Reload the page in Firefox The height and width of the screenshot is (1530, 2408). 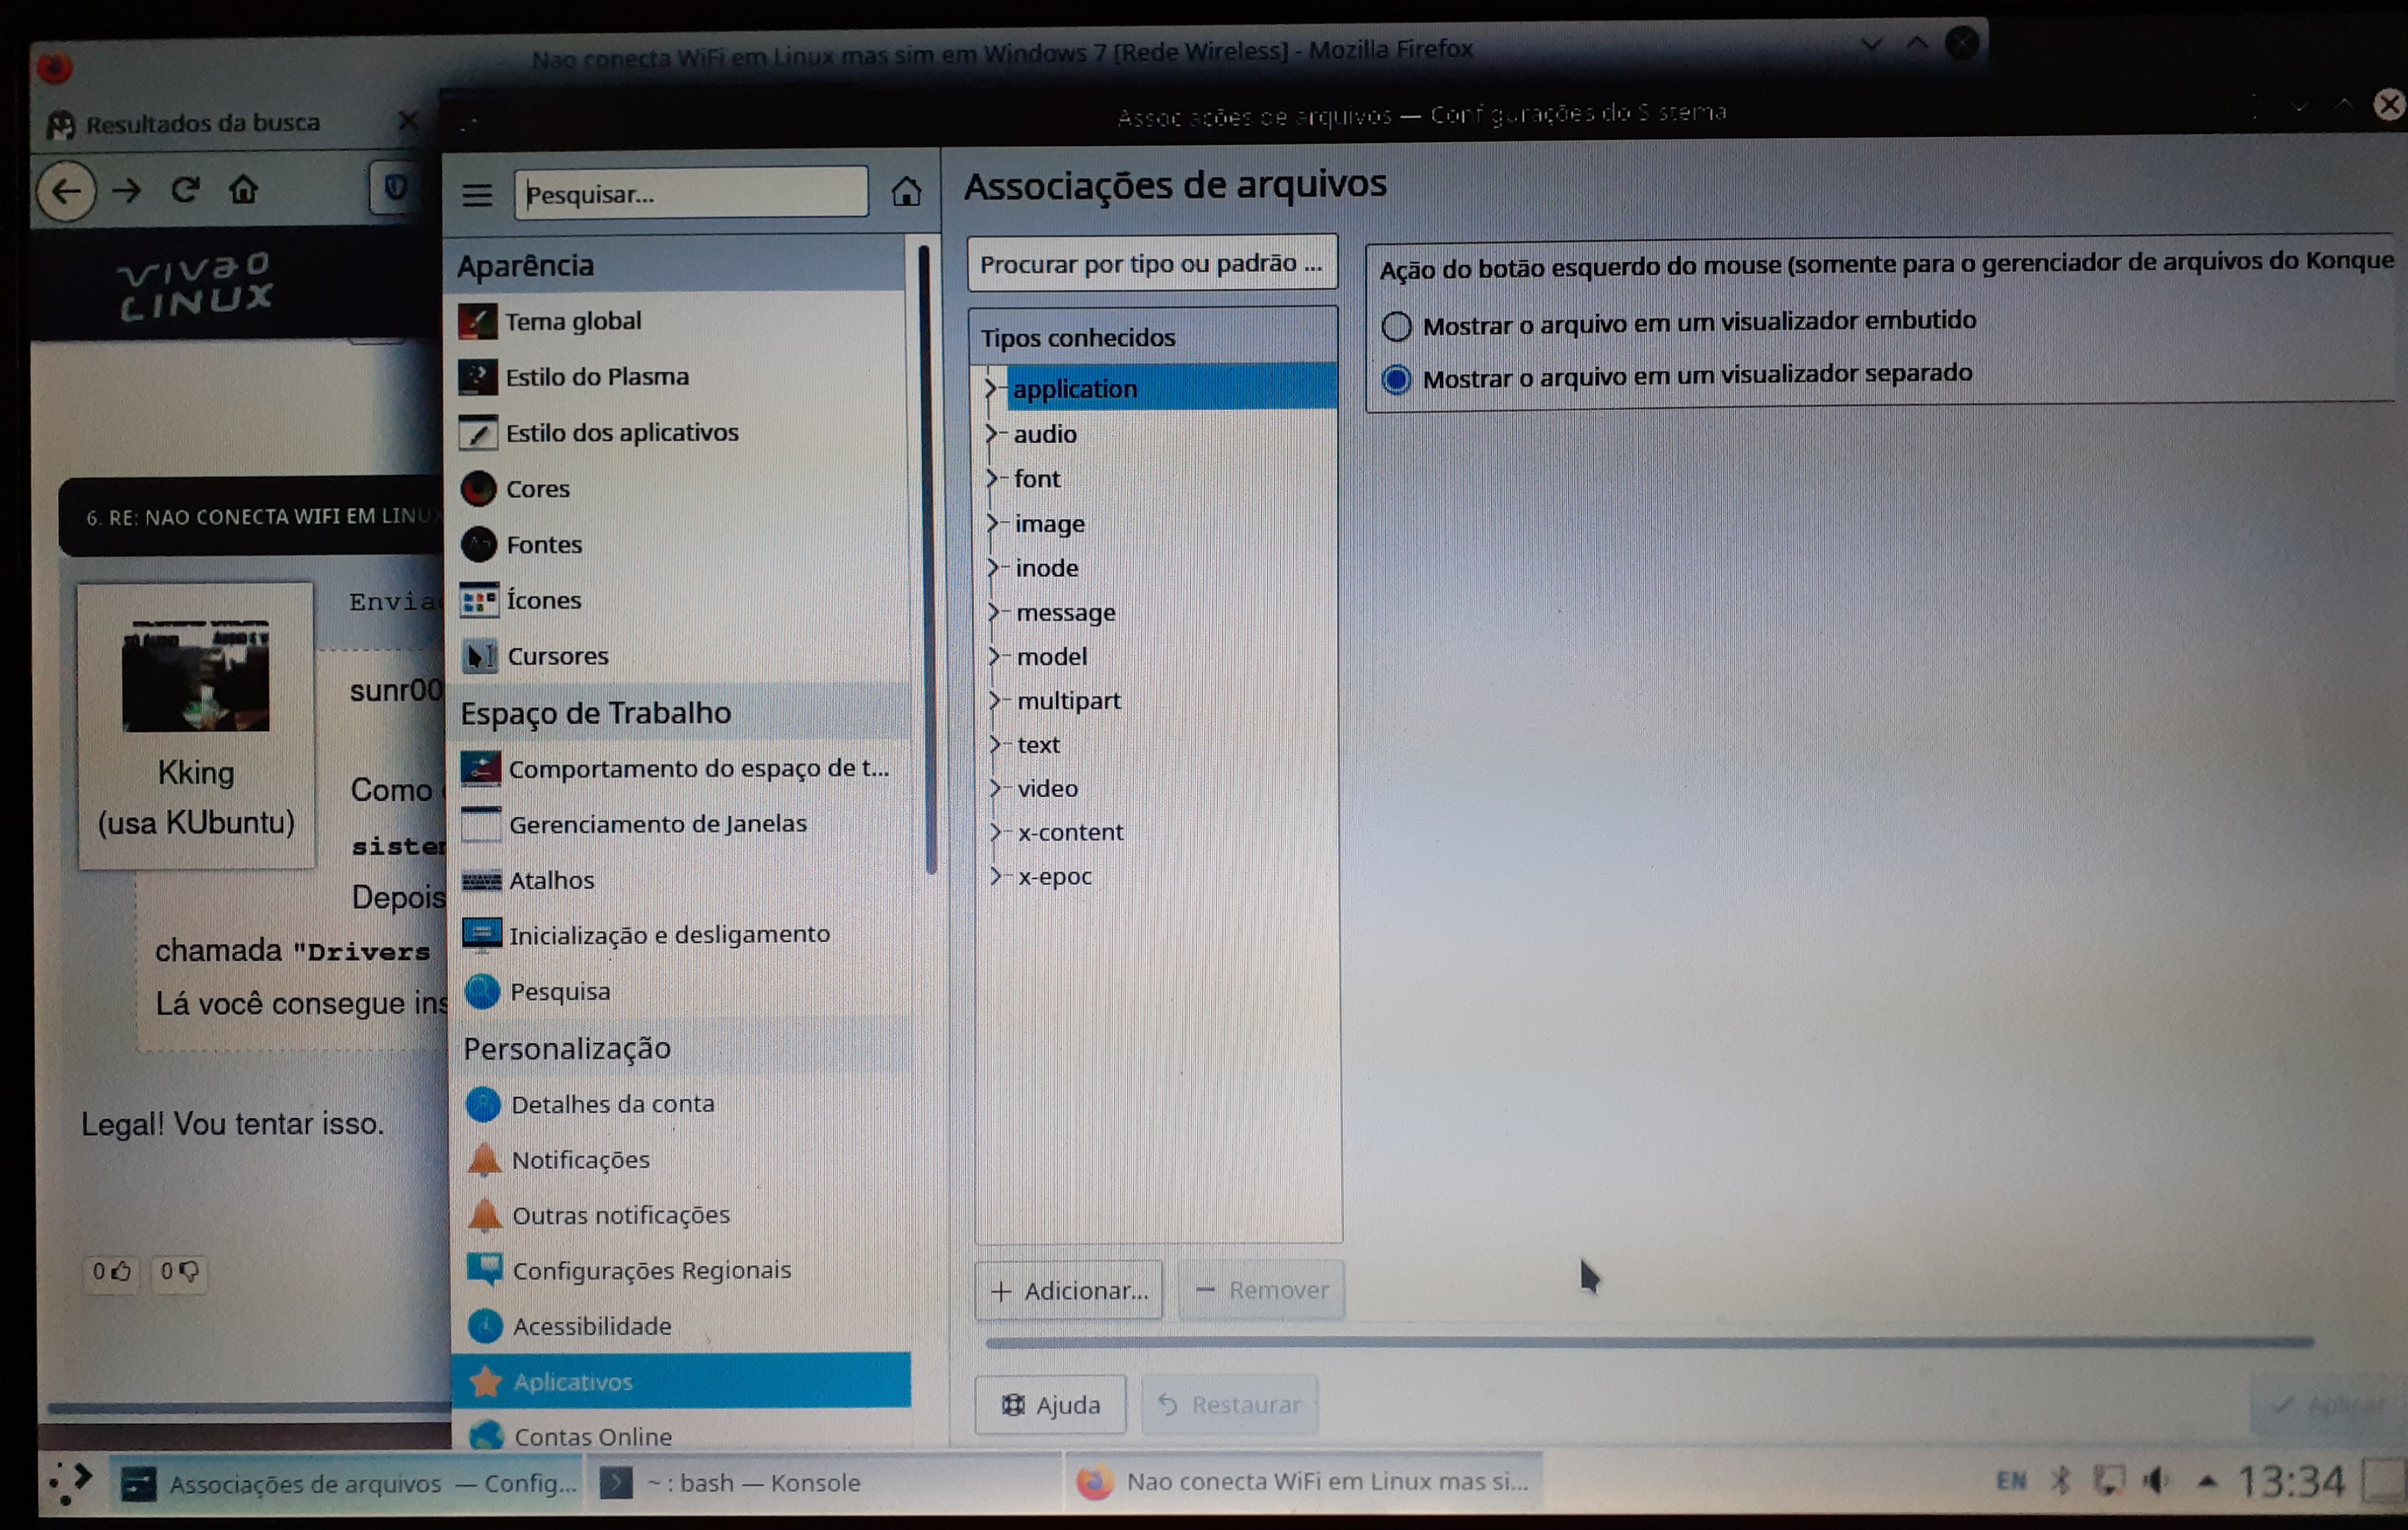click(x=185, y=189)
